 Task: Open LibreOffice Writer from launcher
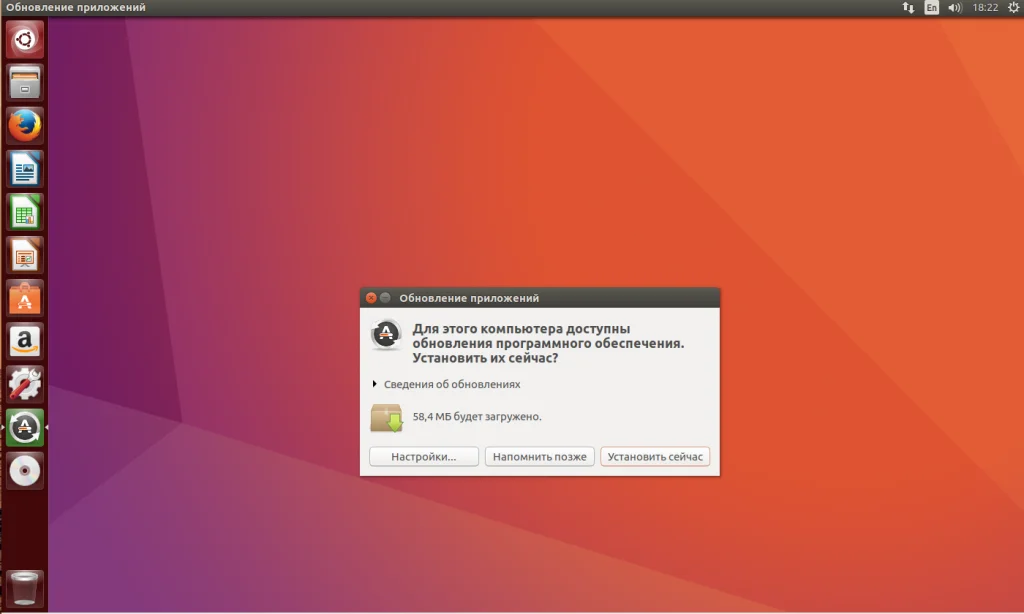click(25, 169)
